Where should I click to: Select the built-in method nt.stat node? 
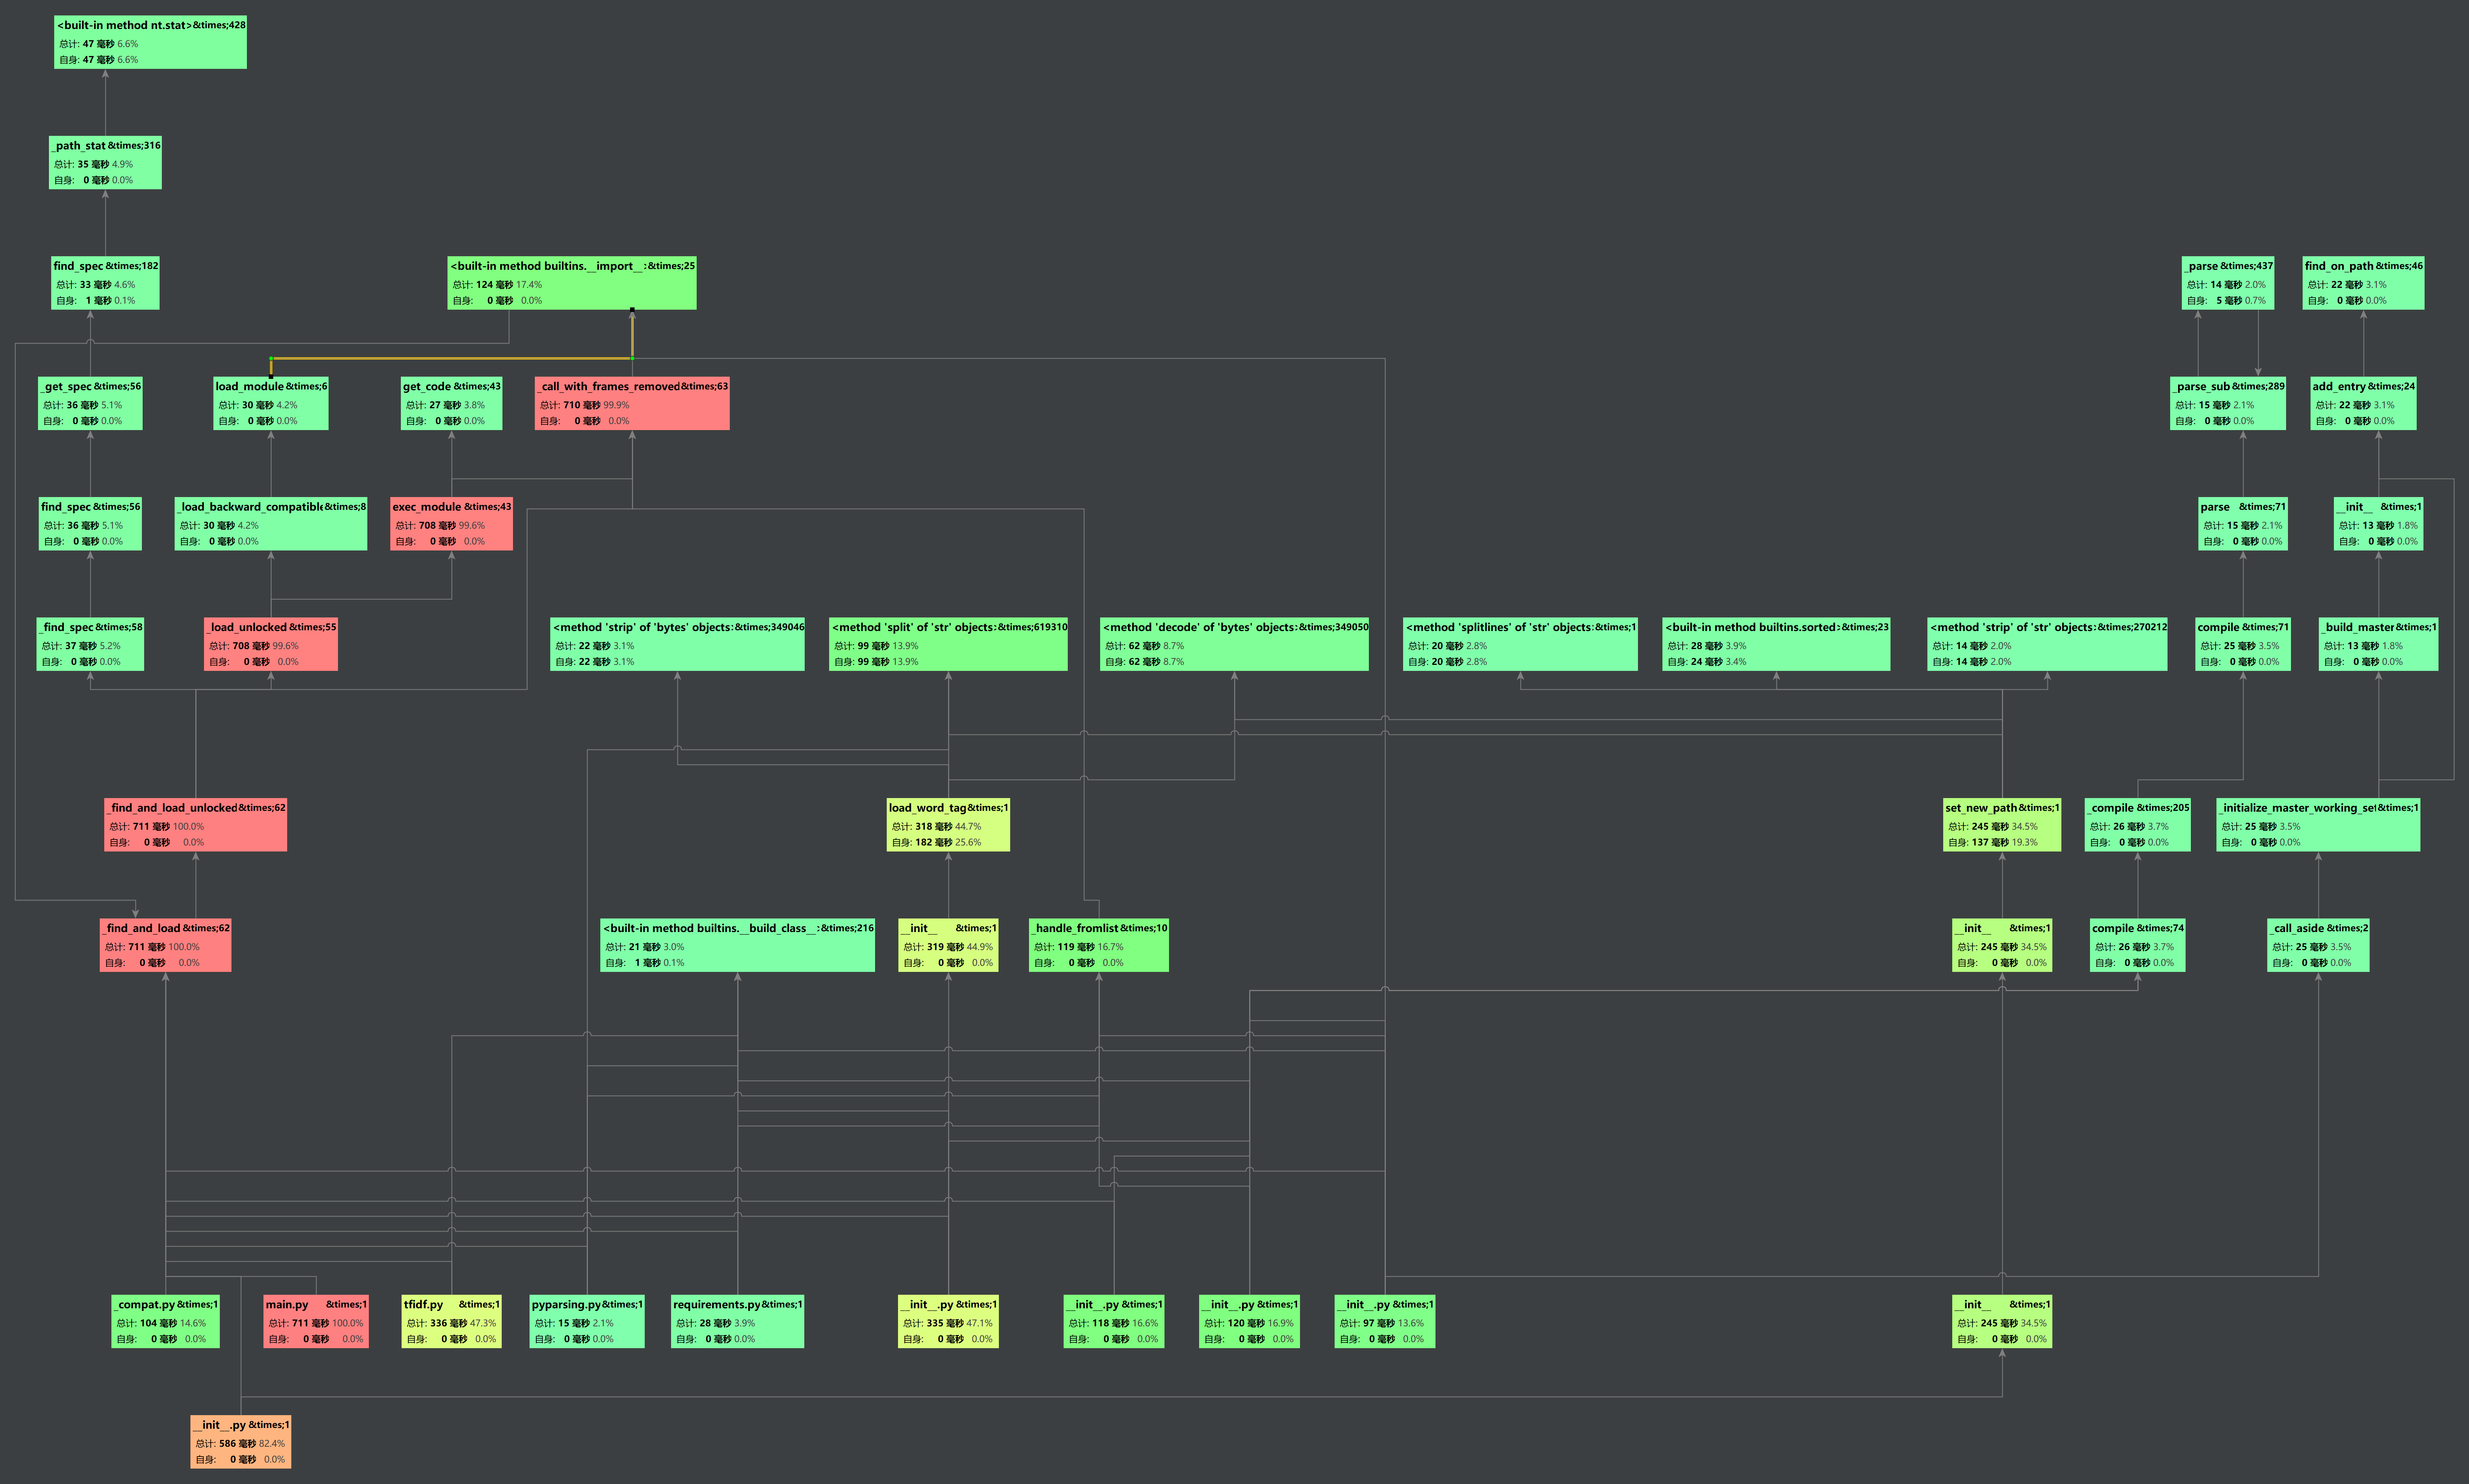(150, 42)
